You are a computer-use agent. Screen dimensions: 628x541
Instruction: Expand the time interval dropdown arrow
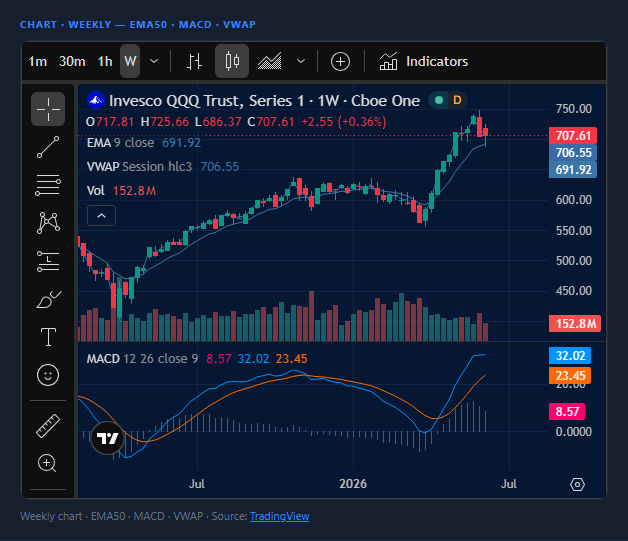[x=154, y=61]
